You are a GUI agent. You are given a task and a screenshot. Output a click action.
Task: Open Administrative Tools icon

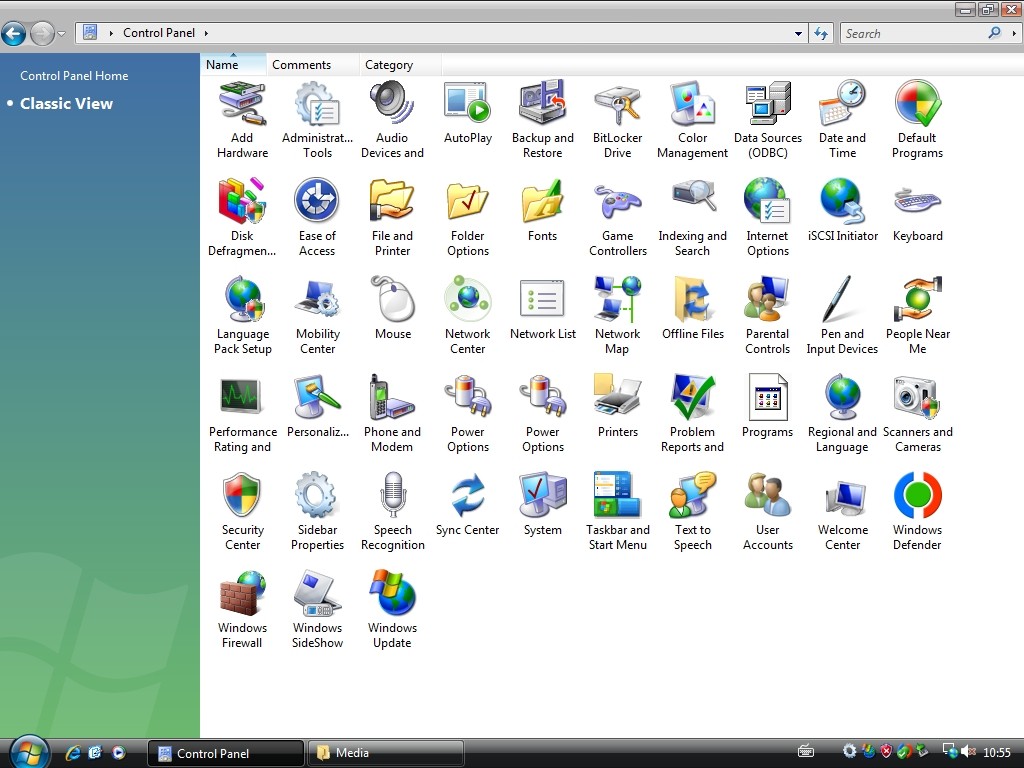[x=317, y=103]
